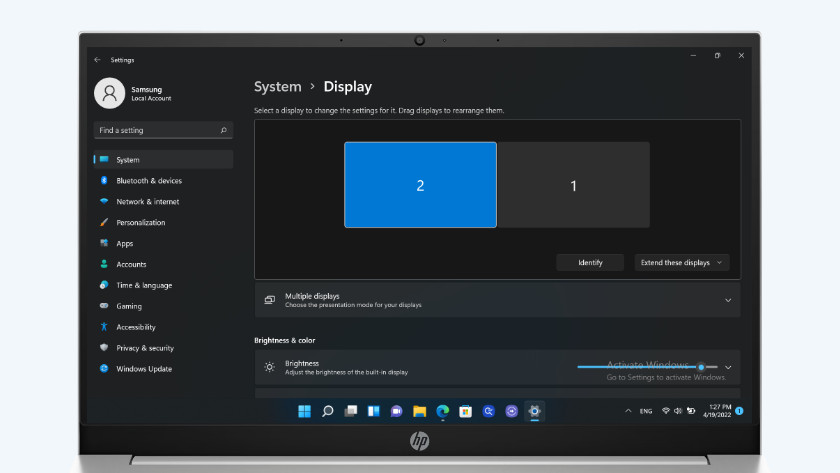This screenshot has height=473, width=840.
Task: Open Accessibility via its figure icon
Action: coord(104,327)
